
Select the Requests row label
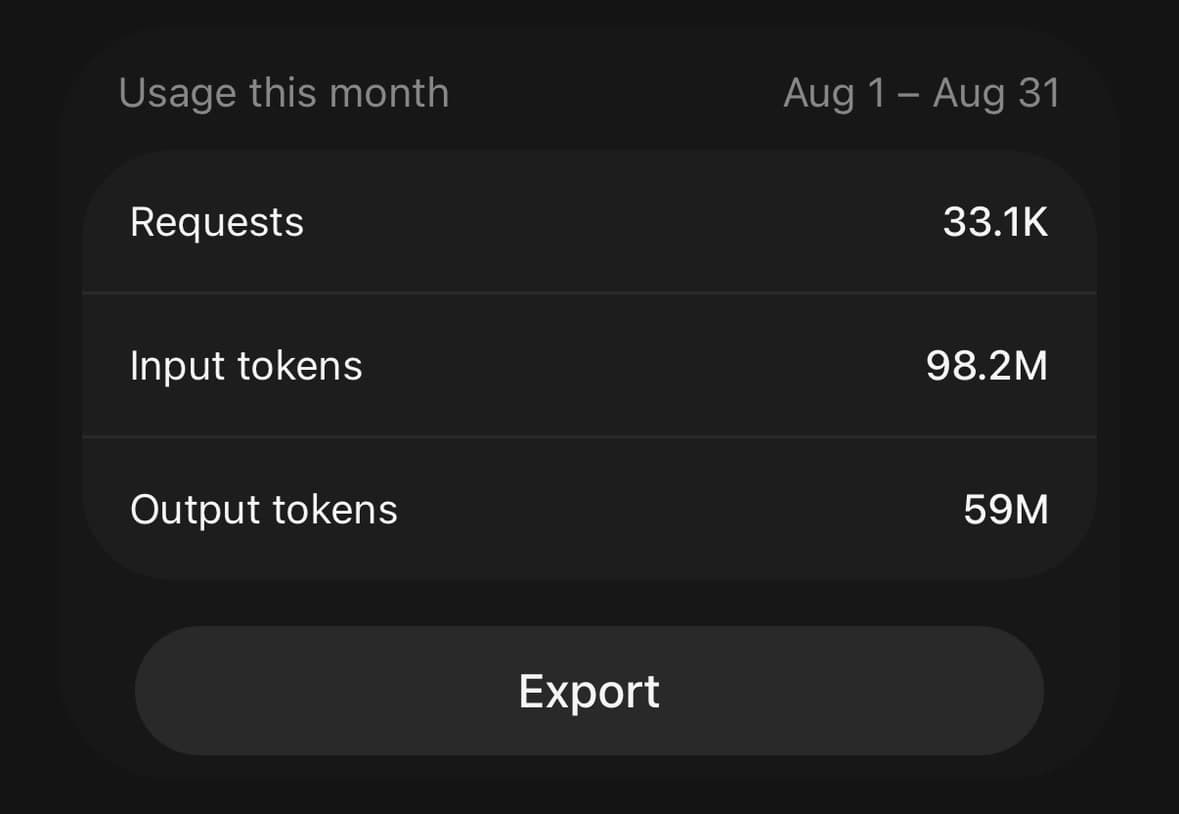click(217, 222)
